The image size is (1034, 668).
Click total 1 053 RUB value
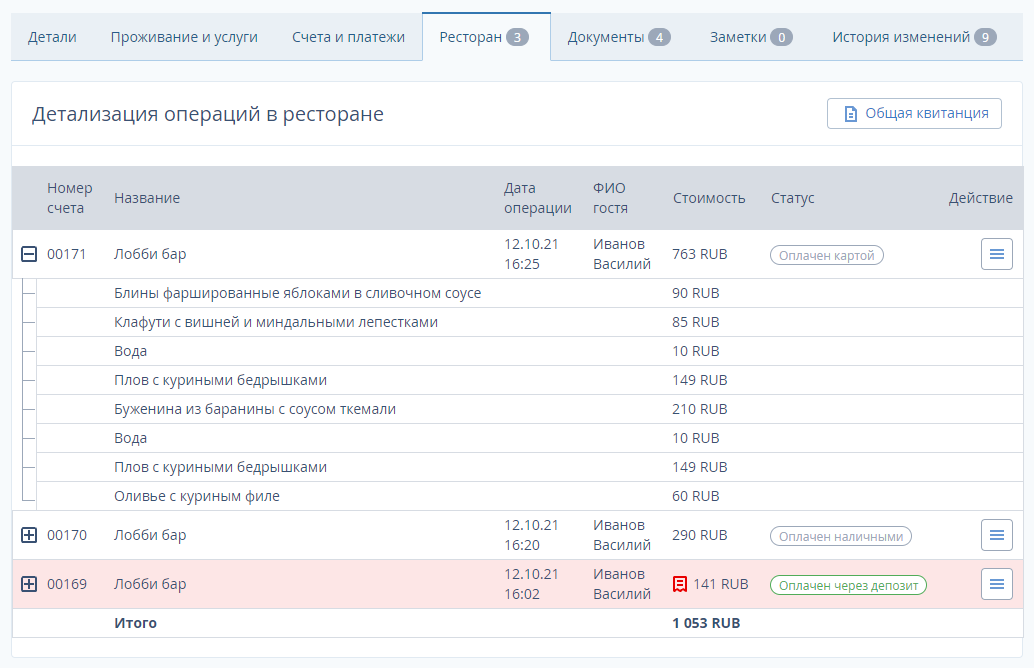point(706,623)
